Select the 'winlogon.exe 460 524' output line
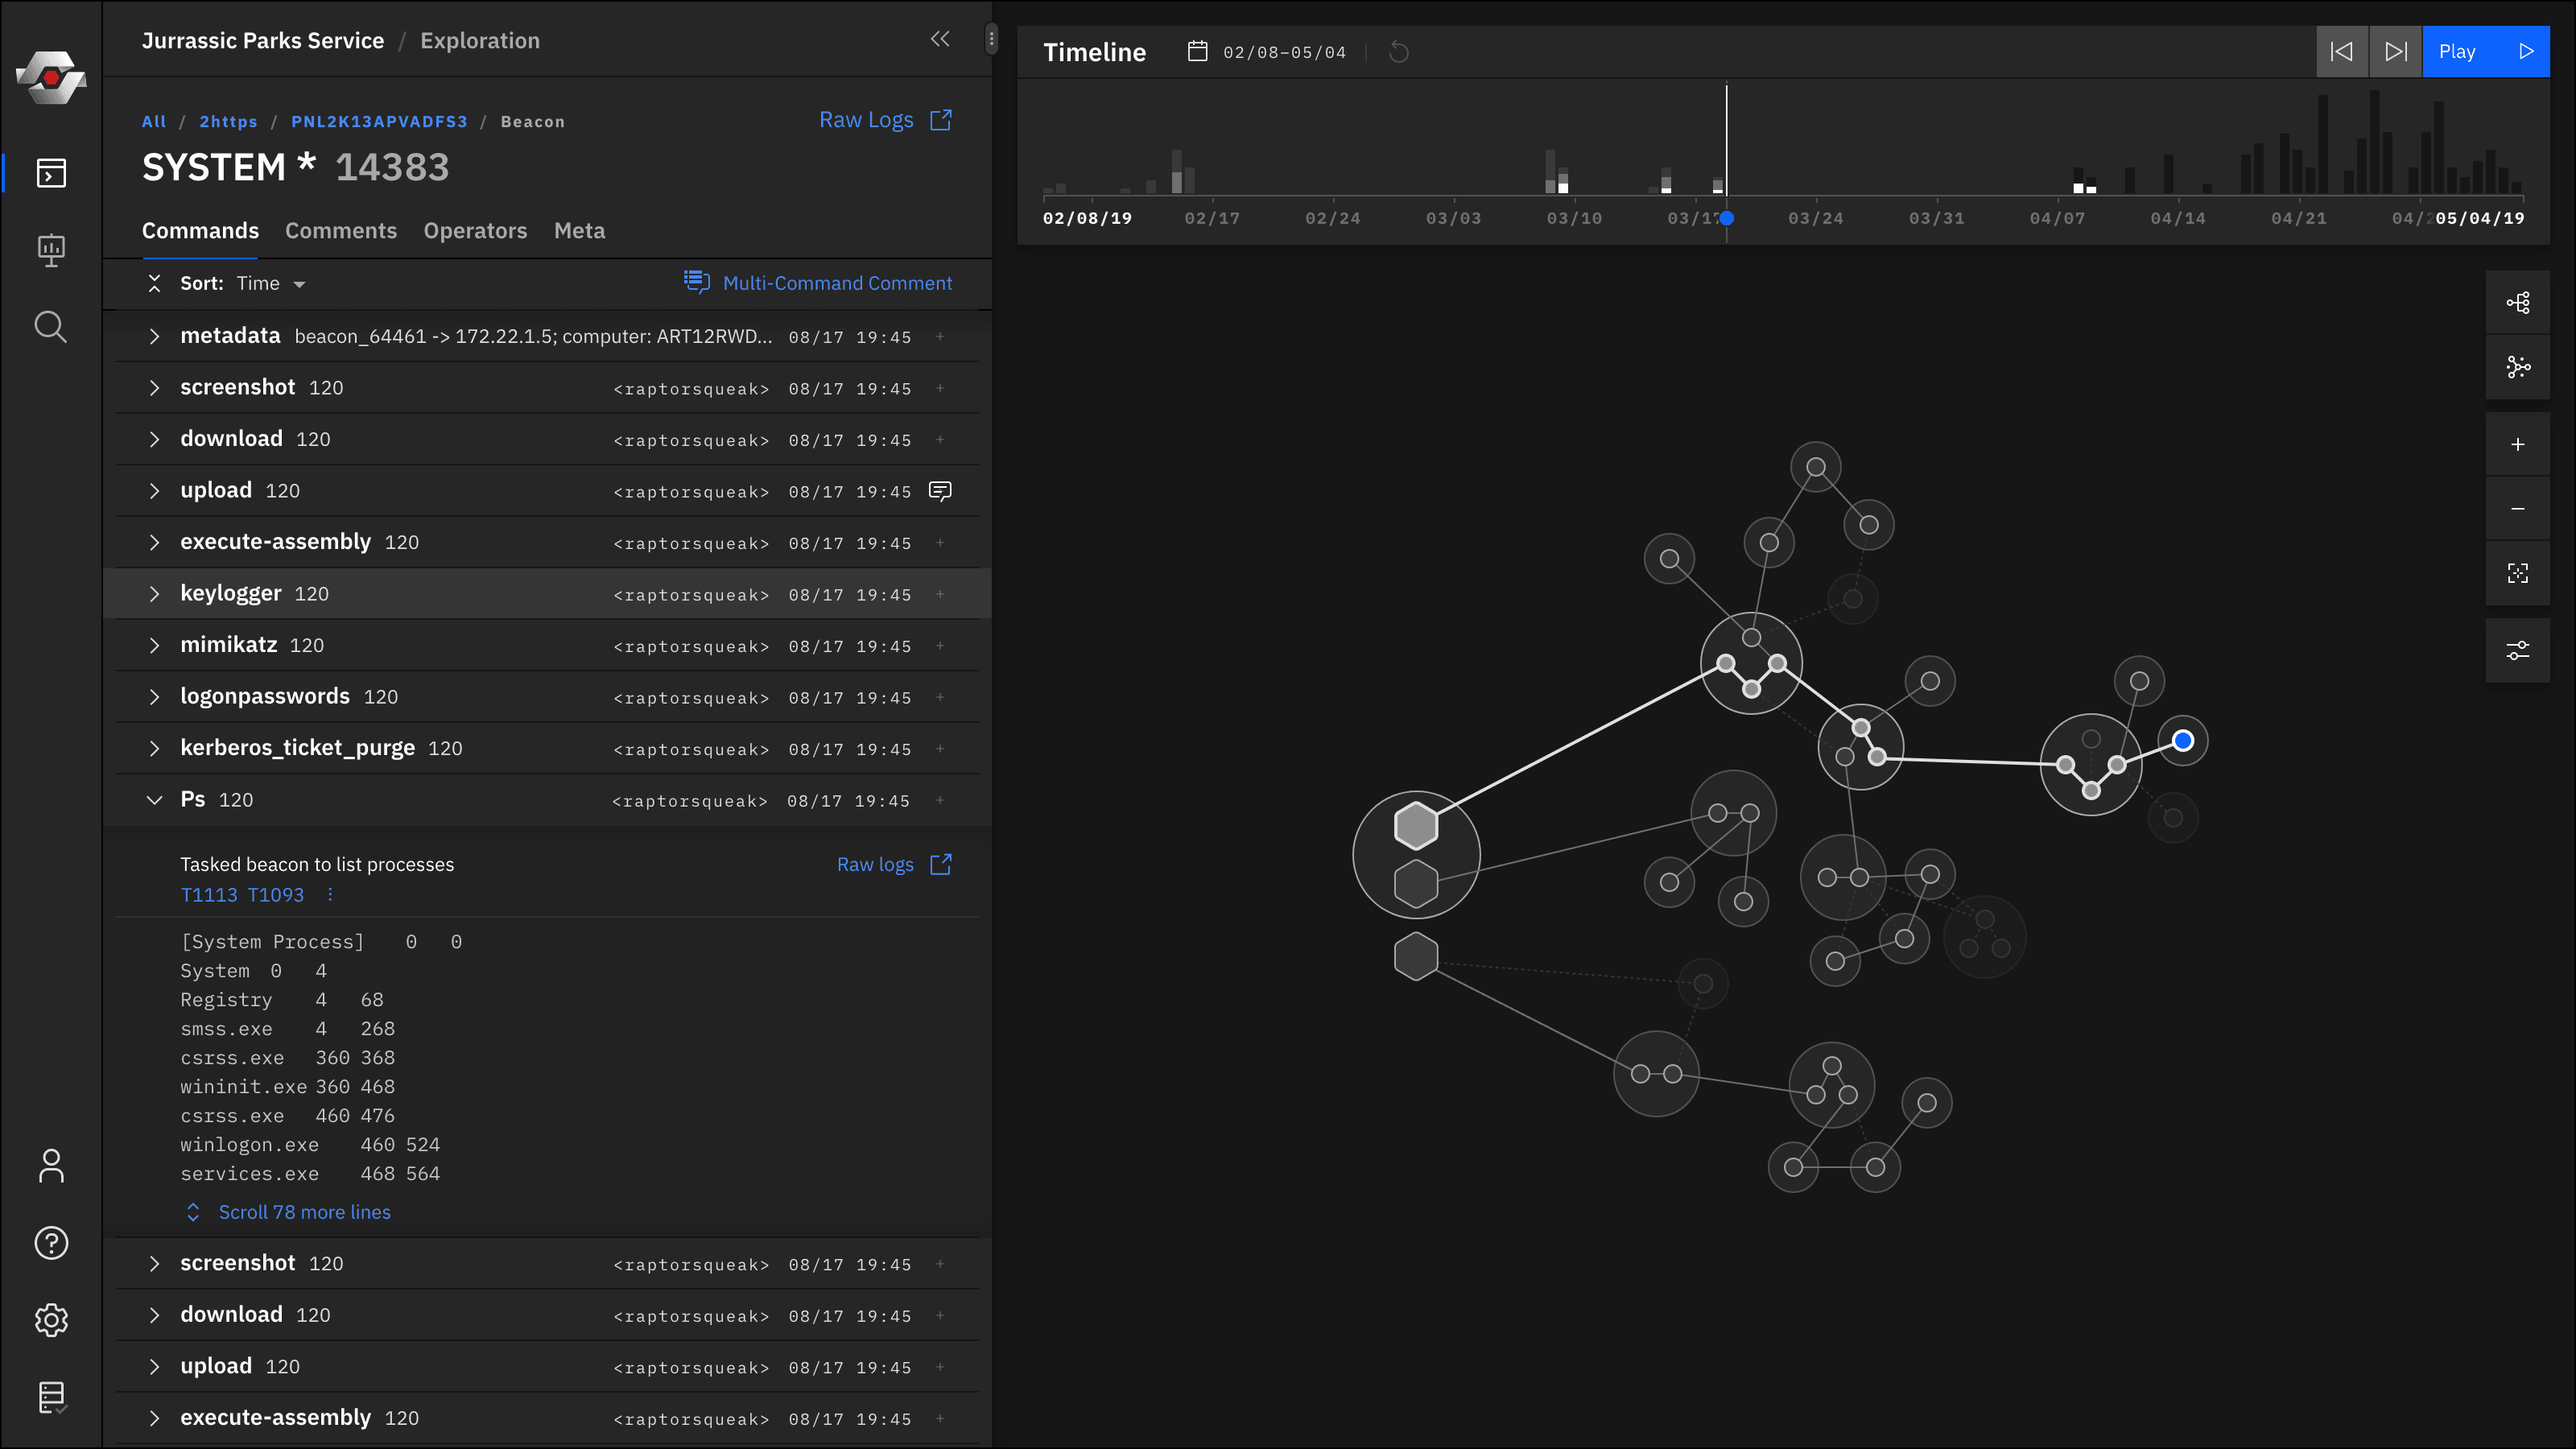This screenshot has width=2576, height=1449. [x=310, y=1145]
